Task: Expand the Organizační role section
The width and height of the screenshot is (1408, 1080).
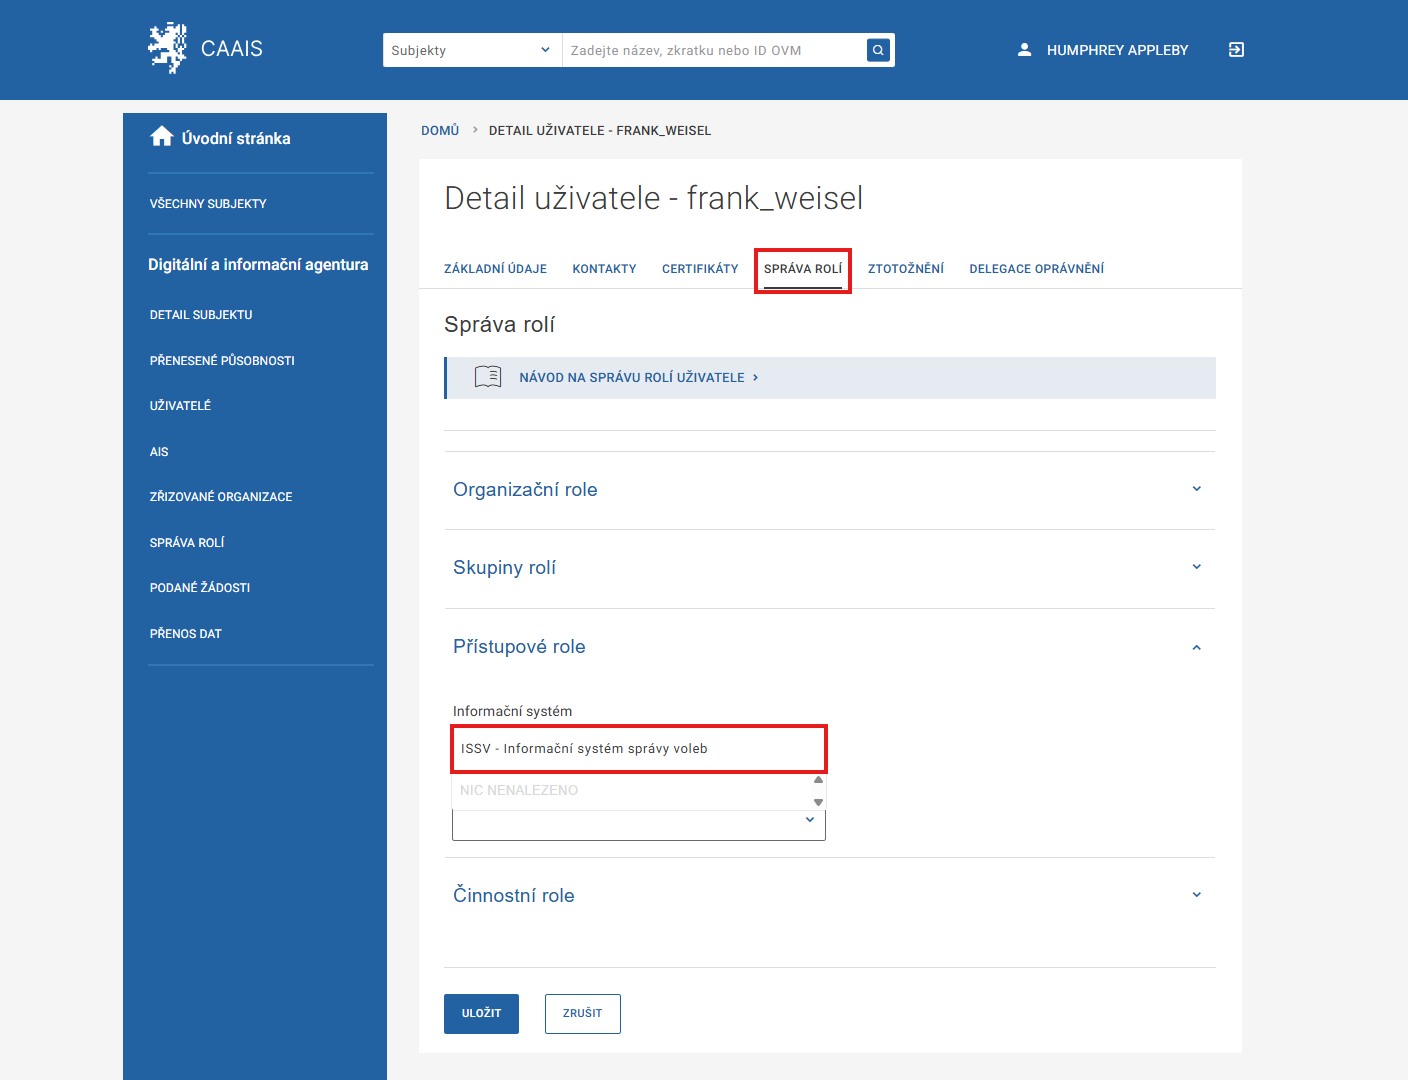Action: (1196, 489)
